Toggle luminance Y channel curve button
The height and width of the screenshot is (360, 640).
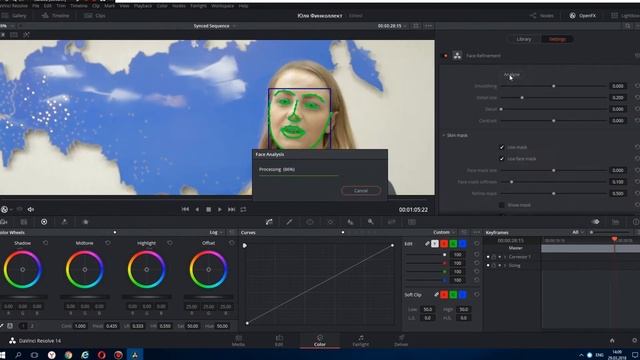[x=435, y=244]
